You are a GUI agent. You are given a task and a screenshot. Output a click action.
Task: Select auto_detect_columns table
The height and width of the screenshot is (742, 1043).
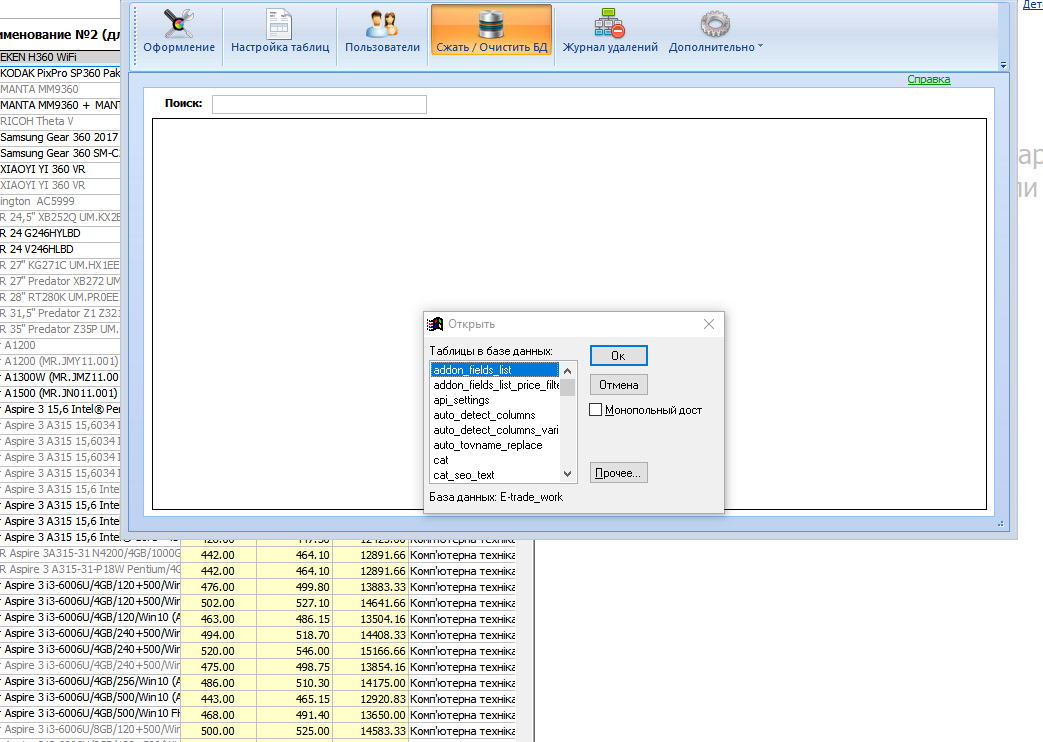pos(495,415)
